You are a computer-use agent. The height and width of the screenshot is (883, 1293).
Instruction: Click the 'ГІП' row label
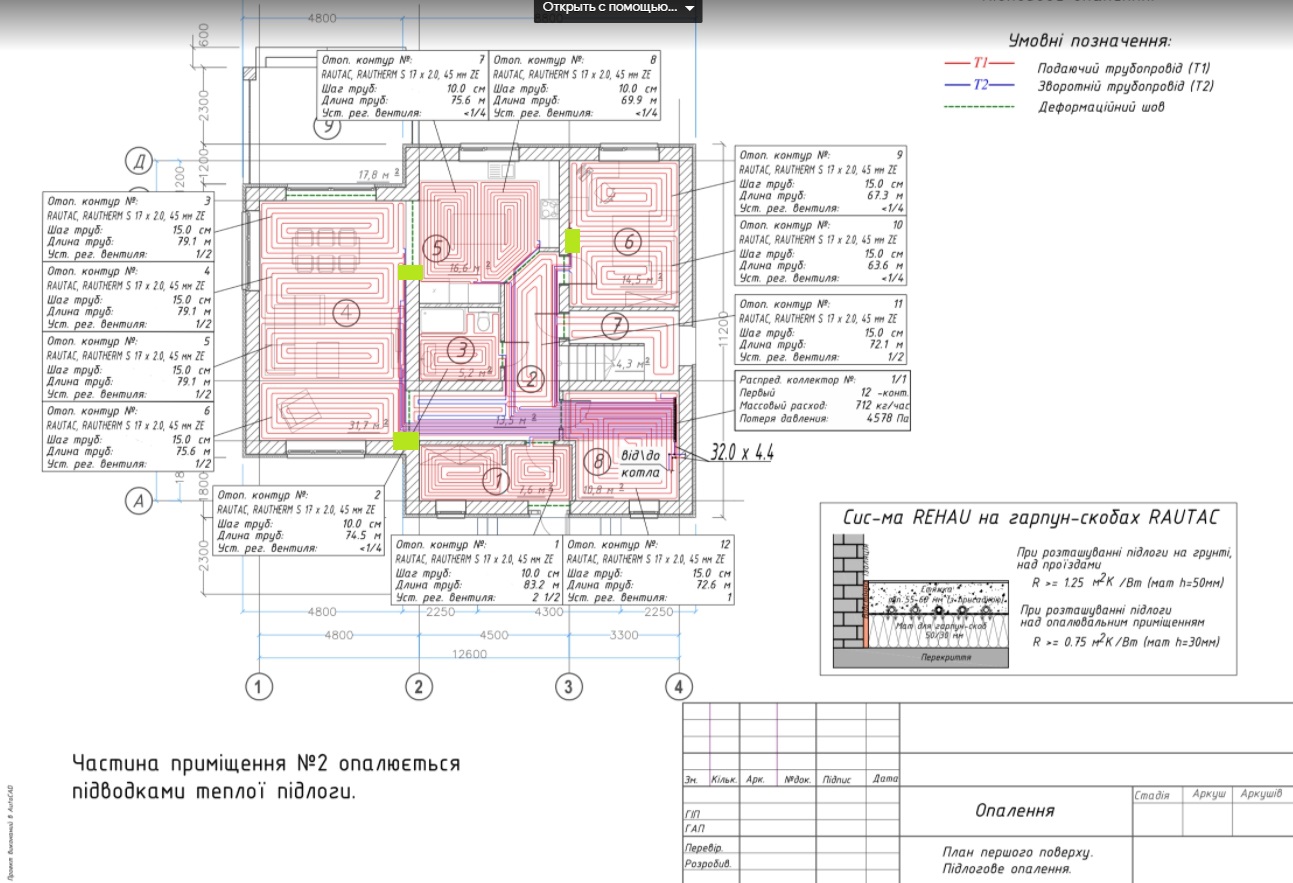click(694, 814)
